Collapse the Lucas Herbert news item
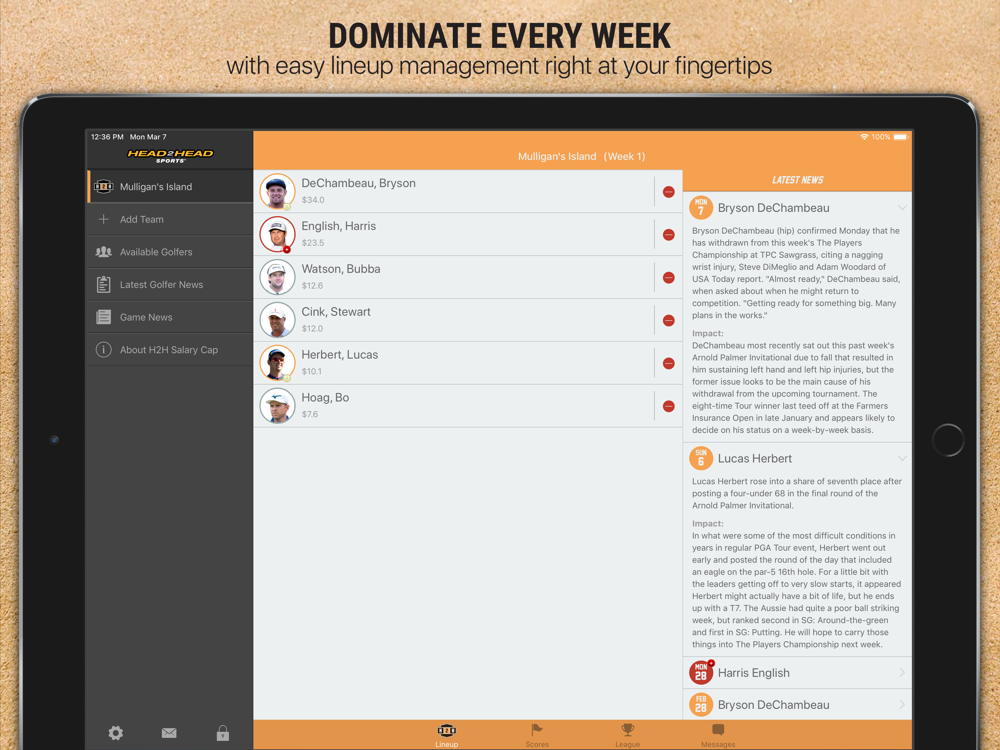This screenshot has width=1000, height=750. (x=902, y=459)
